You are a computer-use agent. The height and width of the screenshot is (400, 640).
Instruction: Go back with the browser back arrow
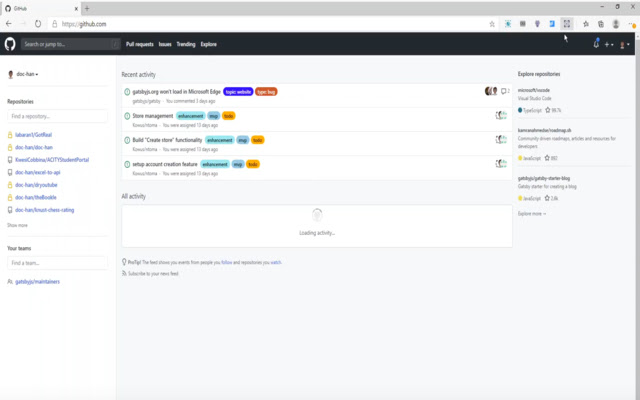(9, 24)
